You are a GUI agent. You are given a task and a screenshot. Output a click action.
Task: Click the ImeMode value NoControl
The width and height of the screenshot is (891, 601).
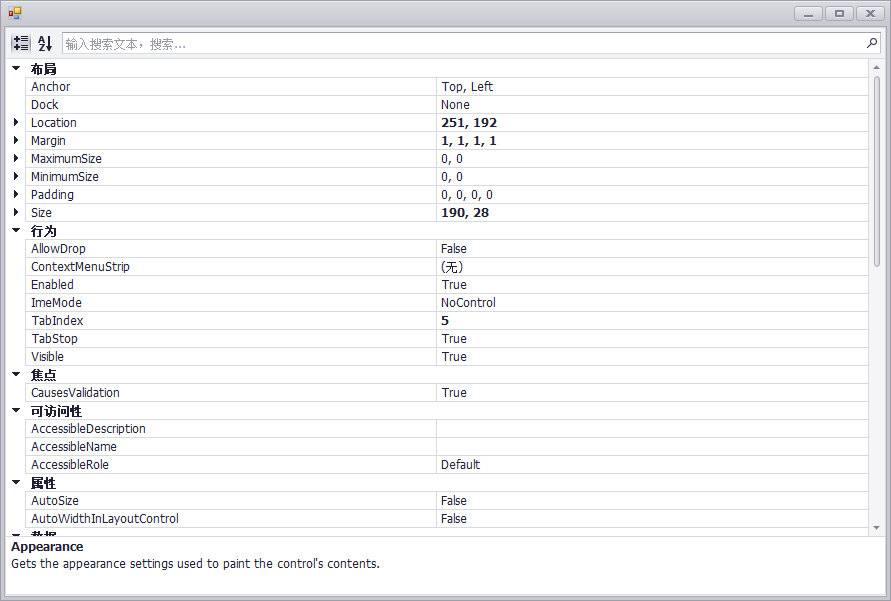coord(652,303)
